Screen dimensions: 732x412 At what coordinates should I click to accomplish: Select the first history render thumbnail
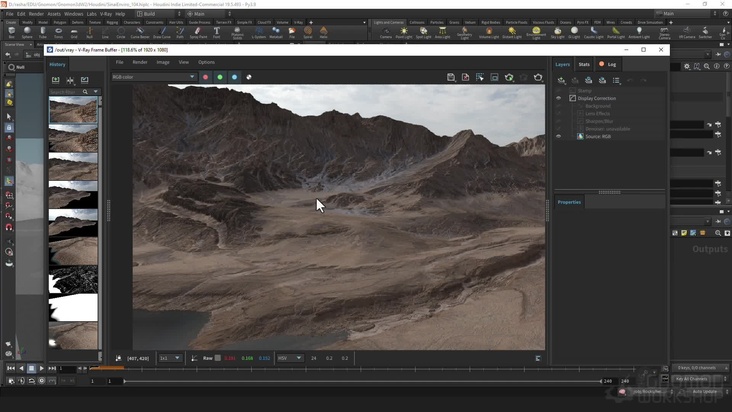[x=73, y=110]
